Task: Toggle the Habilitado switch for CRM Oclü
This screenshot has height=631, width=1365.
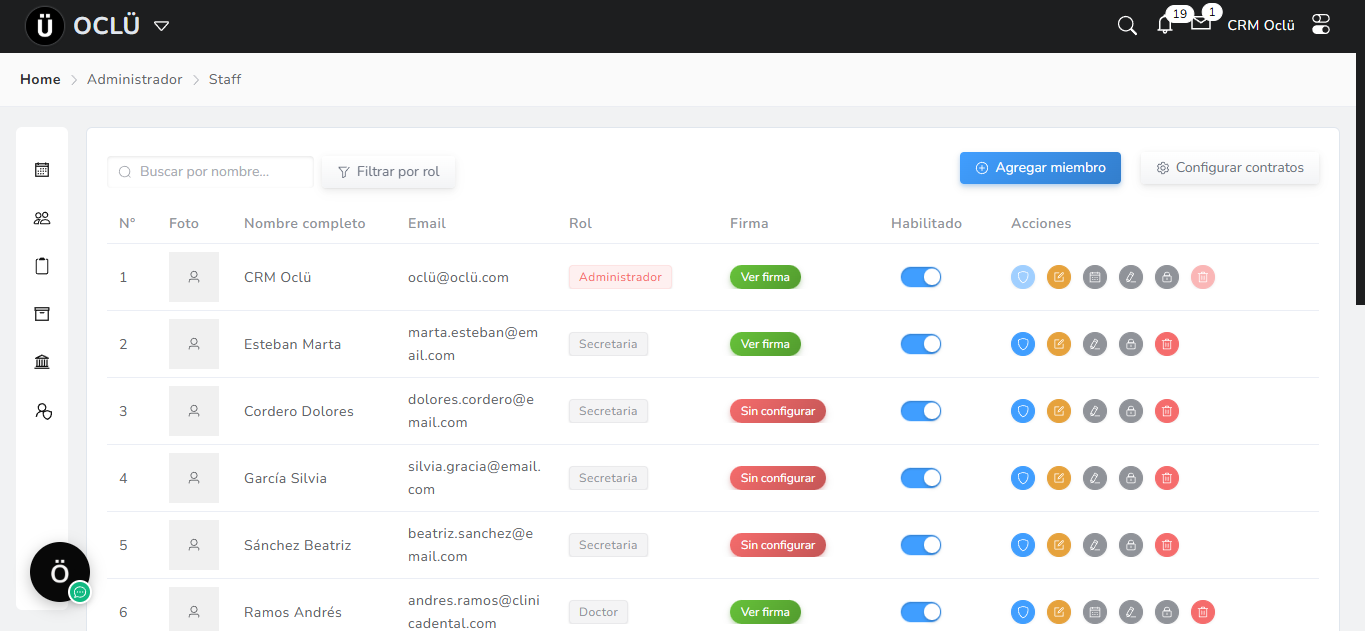Action: pyautogui.click(x=921, y=277)
